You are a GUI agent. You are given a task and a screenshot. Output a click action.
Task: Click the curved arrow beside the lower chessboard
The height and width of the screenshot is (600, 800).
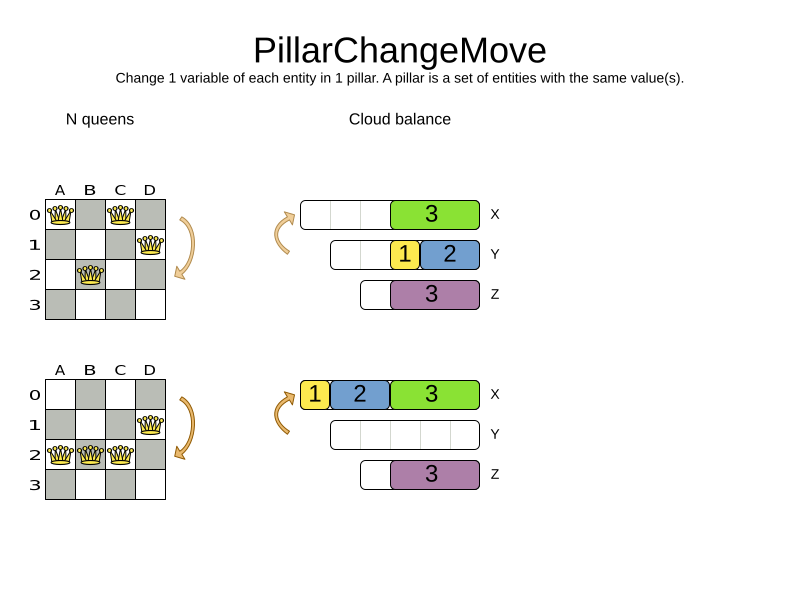[x=185, y=427]
